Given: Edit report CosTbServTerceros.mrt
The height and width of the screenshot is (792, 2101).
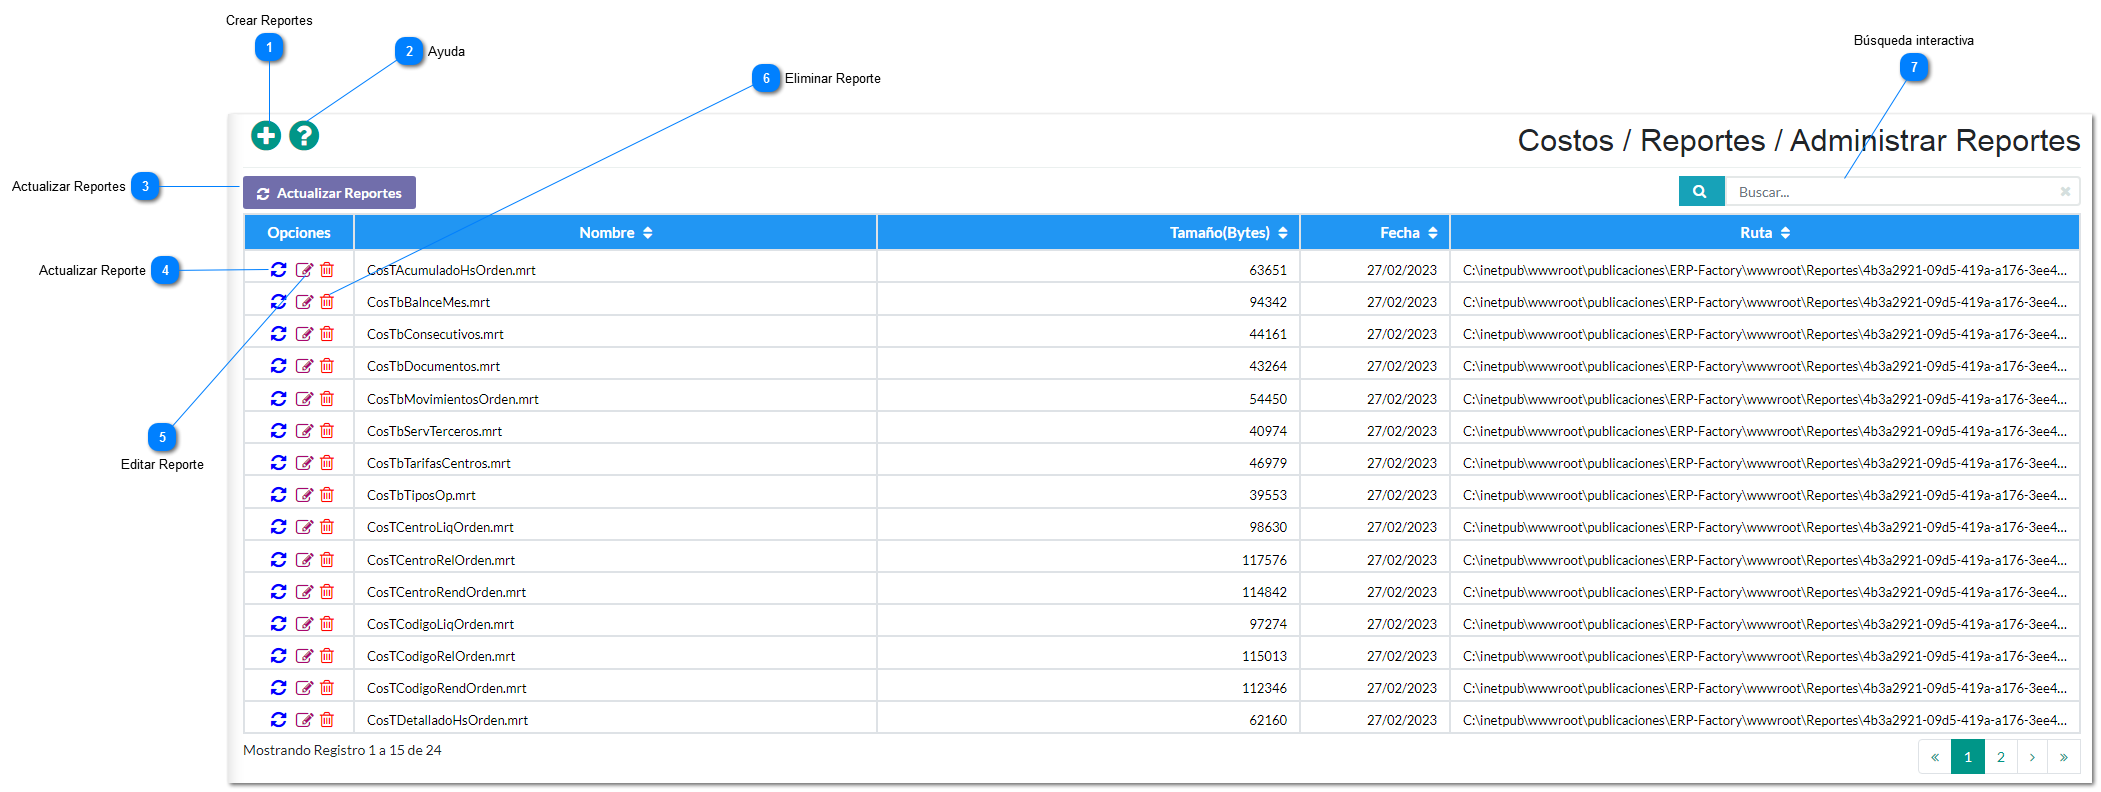Looking at the screenshot, I should pyautogui.click(x=304, y=431).
